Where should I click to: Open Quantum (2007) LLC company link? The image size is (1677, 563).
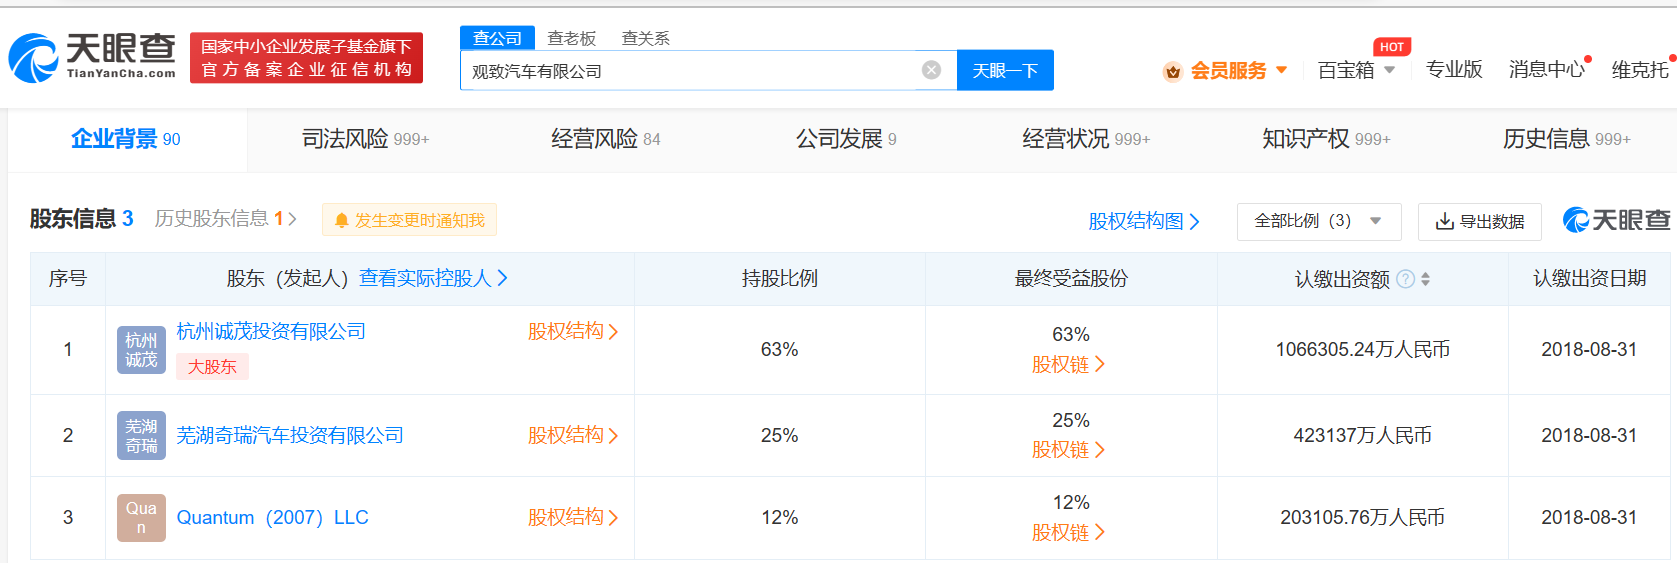click(x=272, y=517)
